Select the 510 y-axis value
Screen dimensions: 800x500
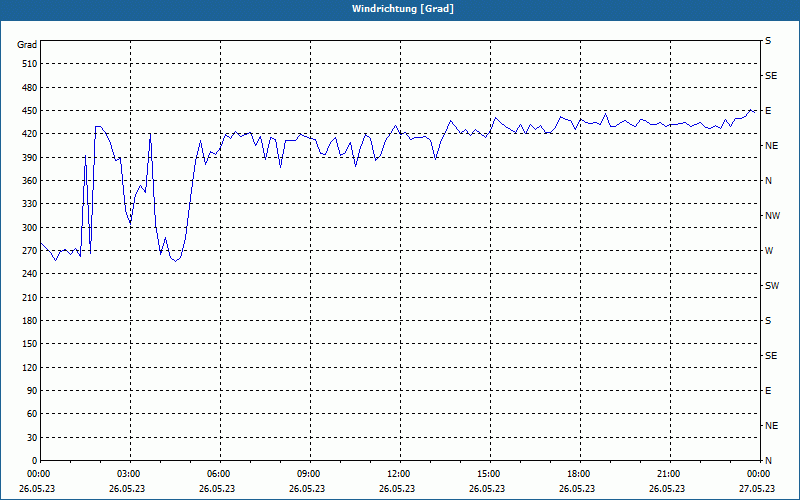pyautogui.click(x=30, y=64)
